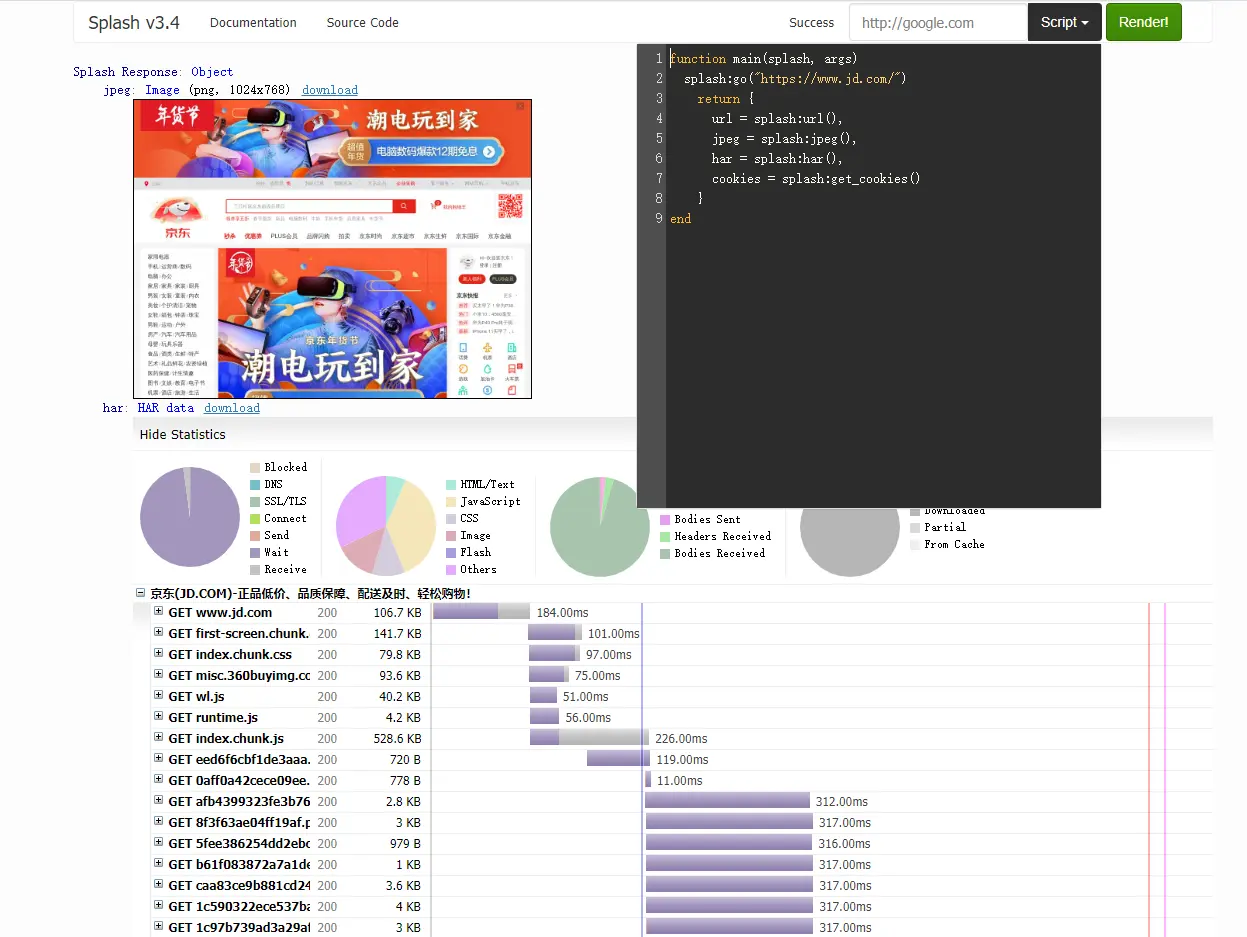Click the 101.00ms duration label
Image resolution: width=1247 pixels, height=937 pixels.
613,633
